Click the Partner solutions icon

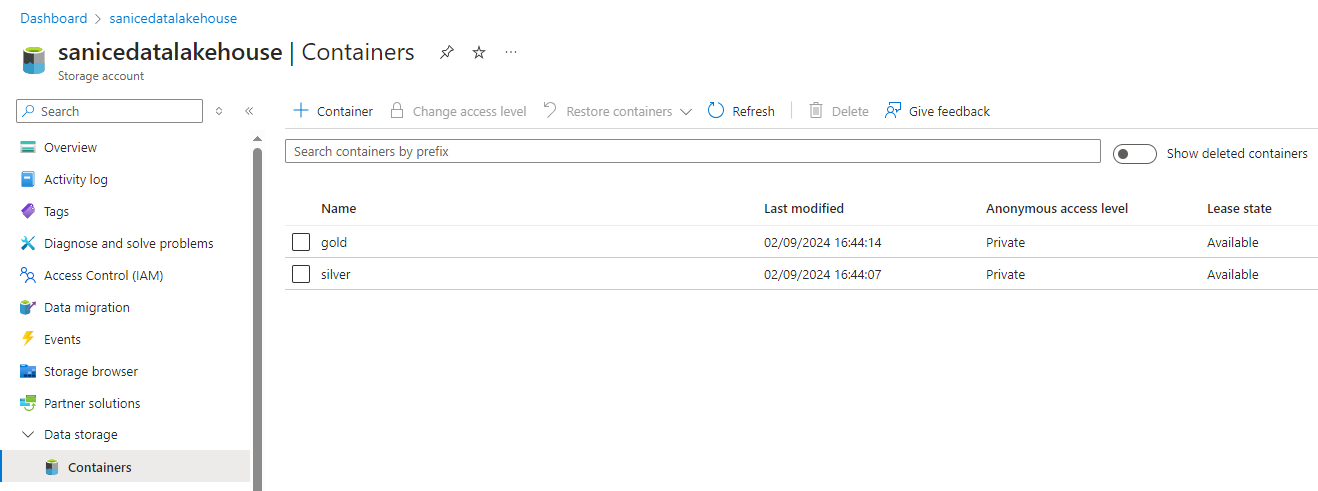(28, 404)
